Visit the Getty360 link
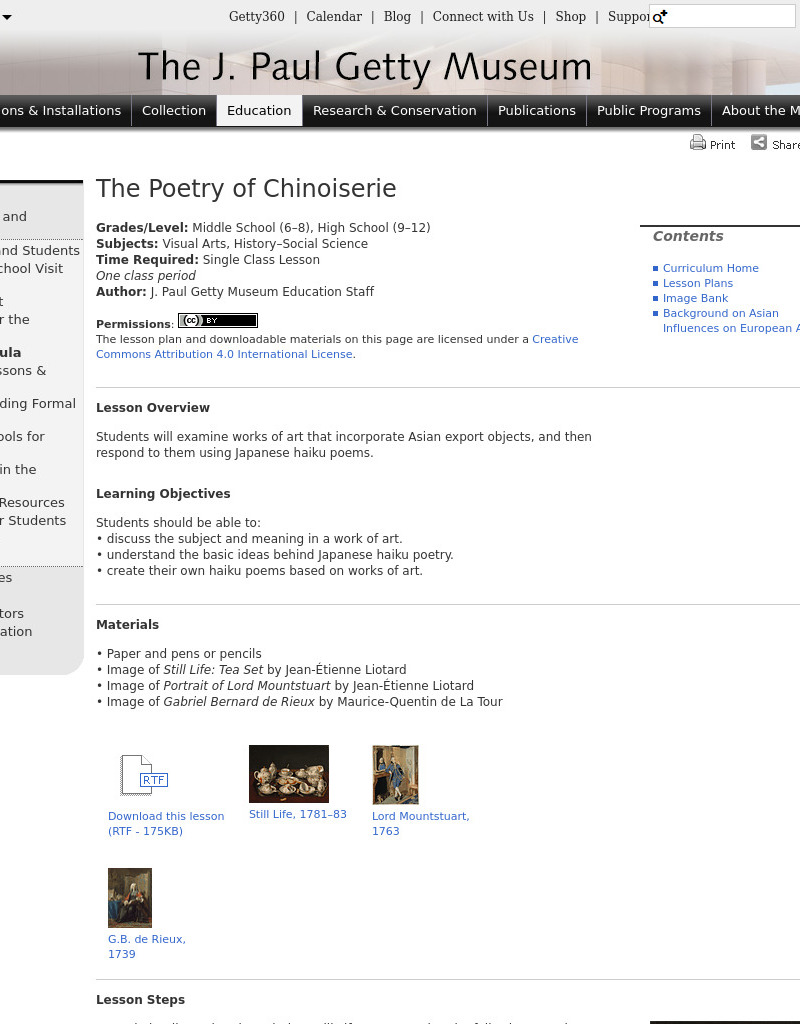Image resolution: width=800 pixels, height=1024 pixels. point(256,17)
